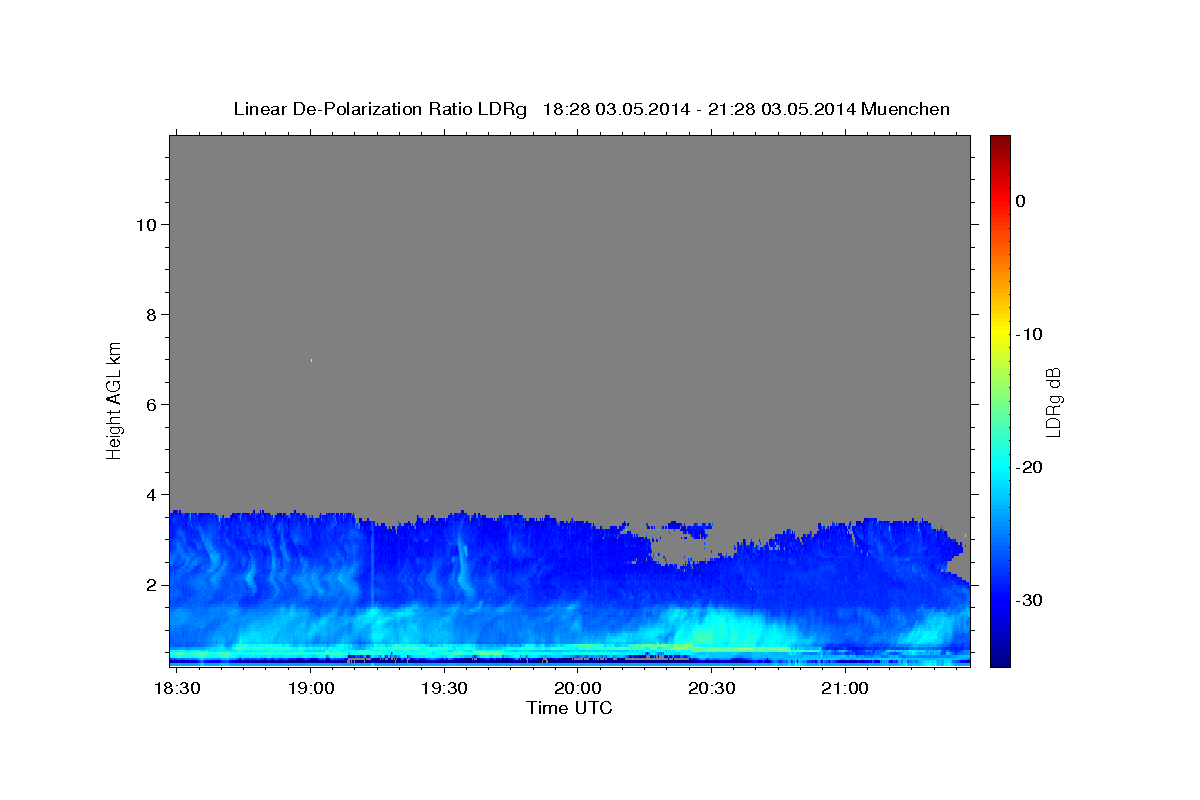This screenshot has width=1200, height=800.
Task: Click the 19:30 time tick label
Action: tap(444, 689)
